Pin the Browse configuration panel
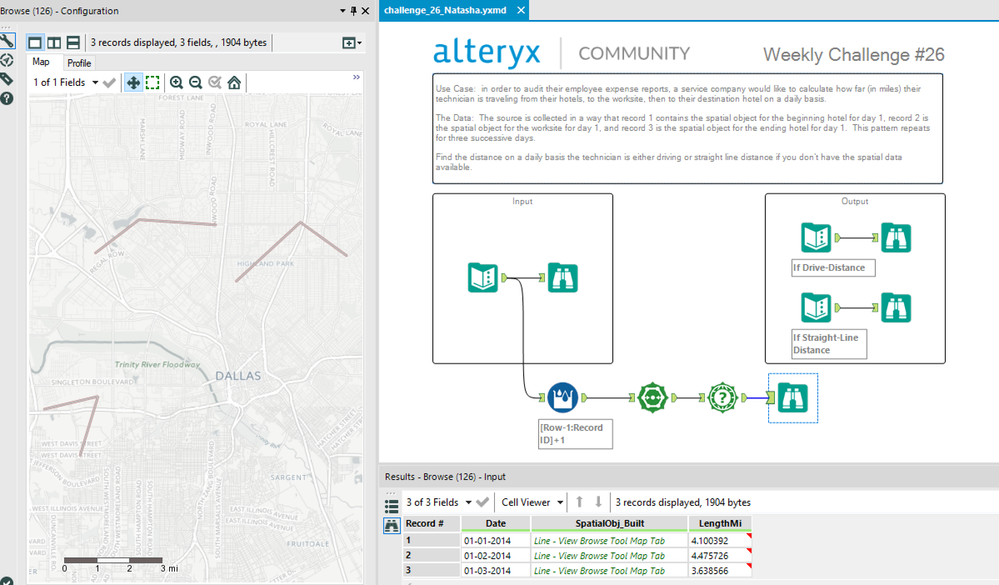999x585 pixels. [x=354, y=11]
